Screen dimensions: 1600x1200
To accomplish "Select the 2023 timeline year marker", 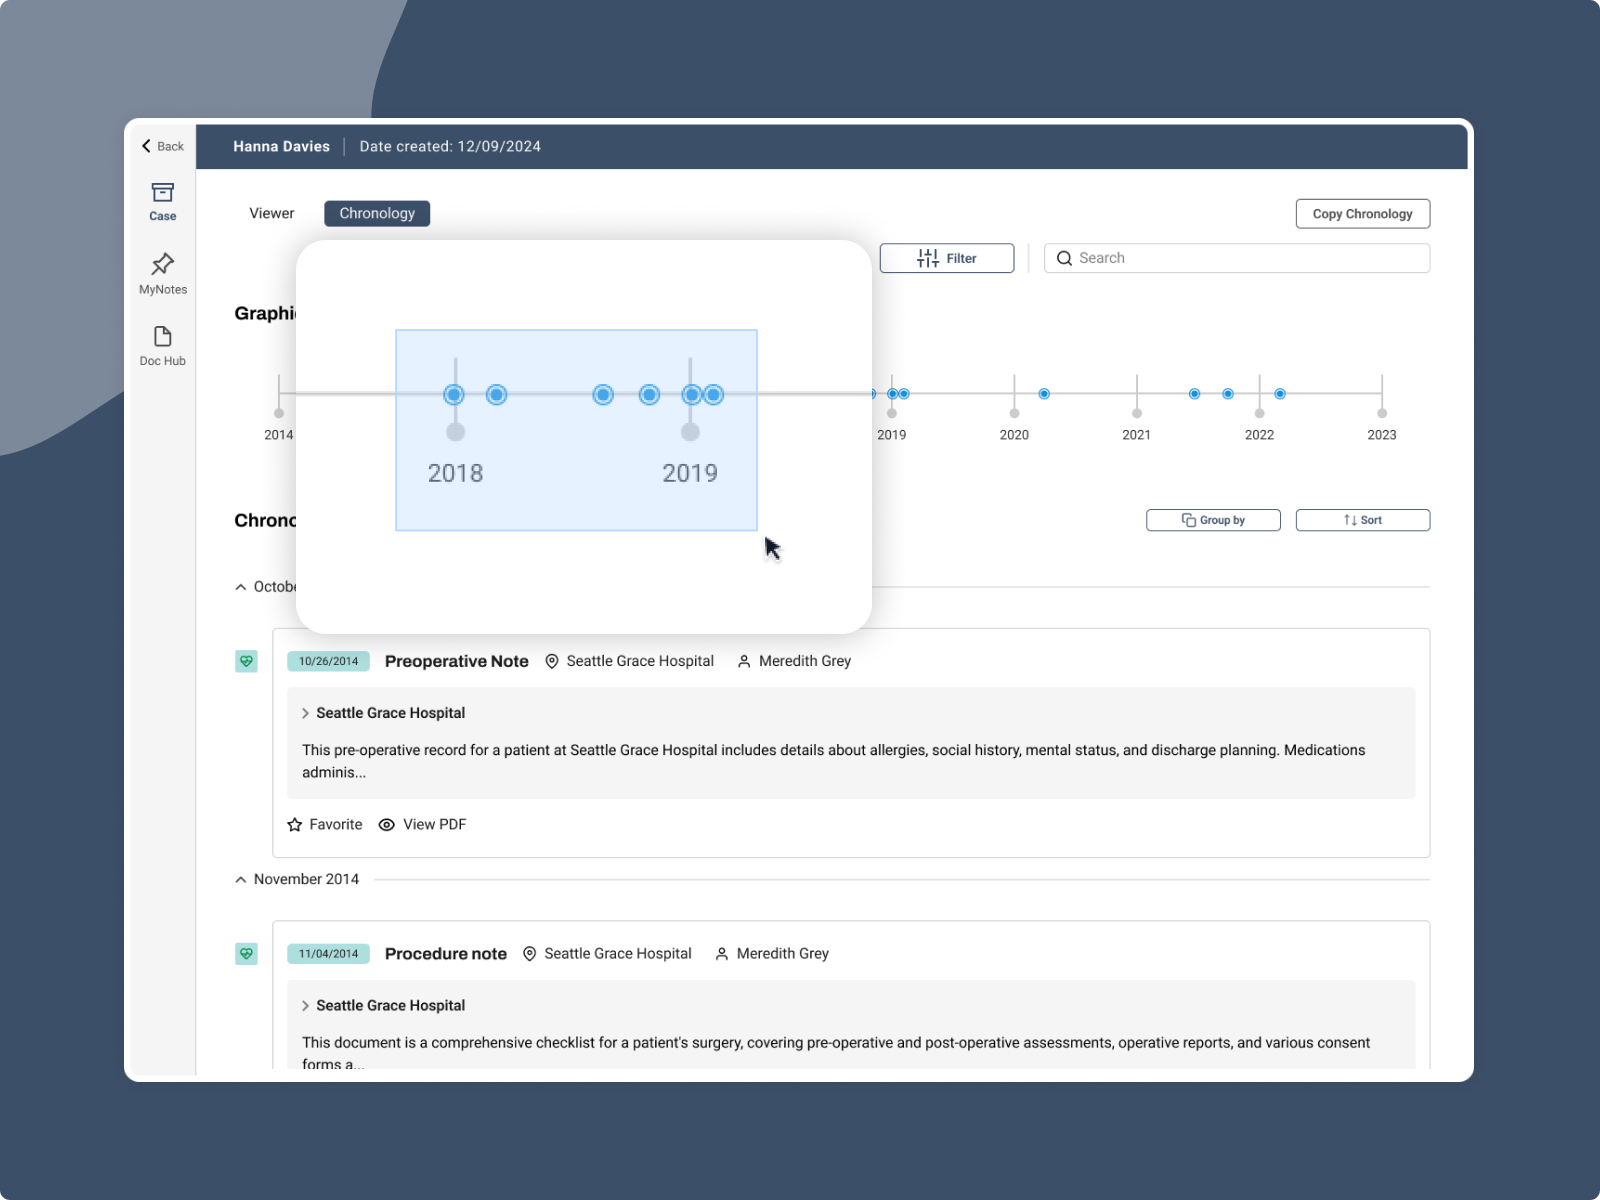I will [x=1382, y=413].
